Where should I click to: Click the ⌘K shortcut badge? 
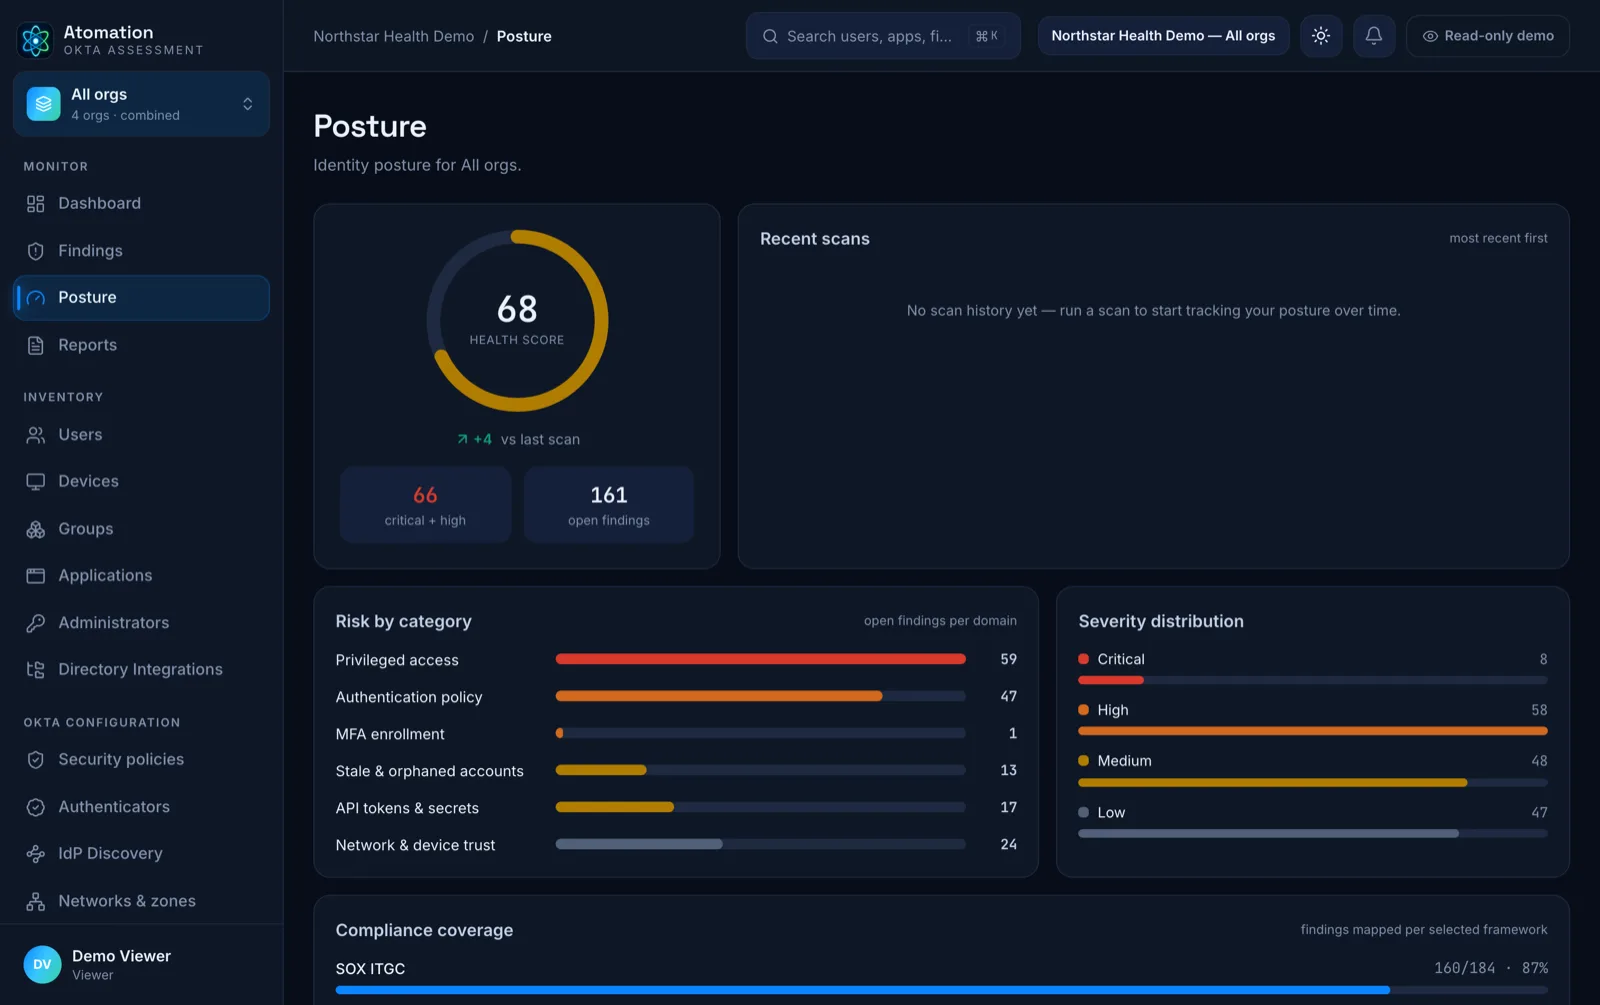(987, 36)
